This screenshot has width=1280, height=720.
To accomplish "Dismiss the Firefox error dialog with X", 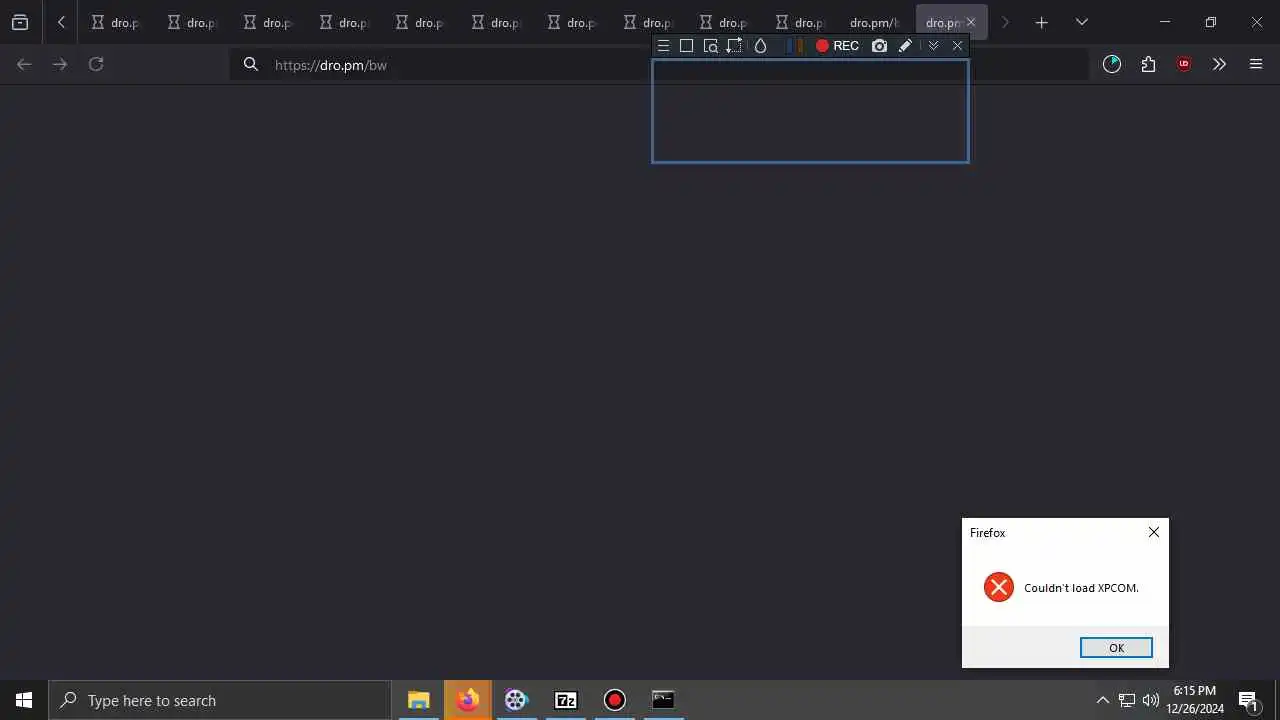I will click(1154, 532).
